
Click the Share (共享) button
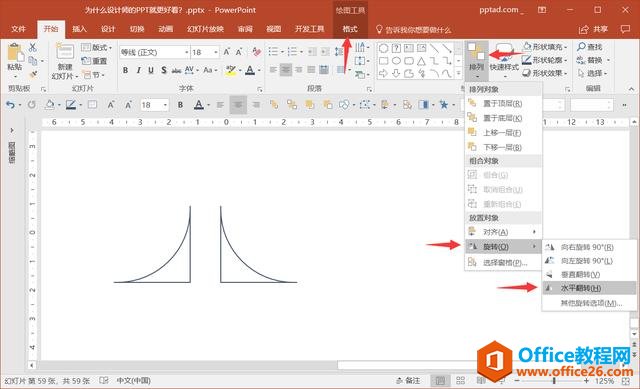pyautogui.click(x=593, y=29)
